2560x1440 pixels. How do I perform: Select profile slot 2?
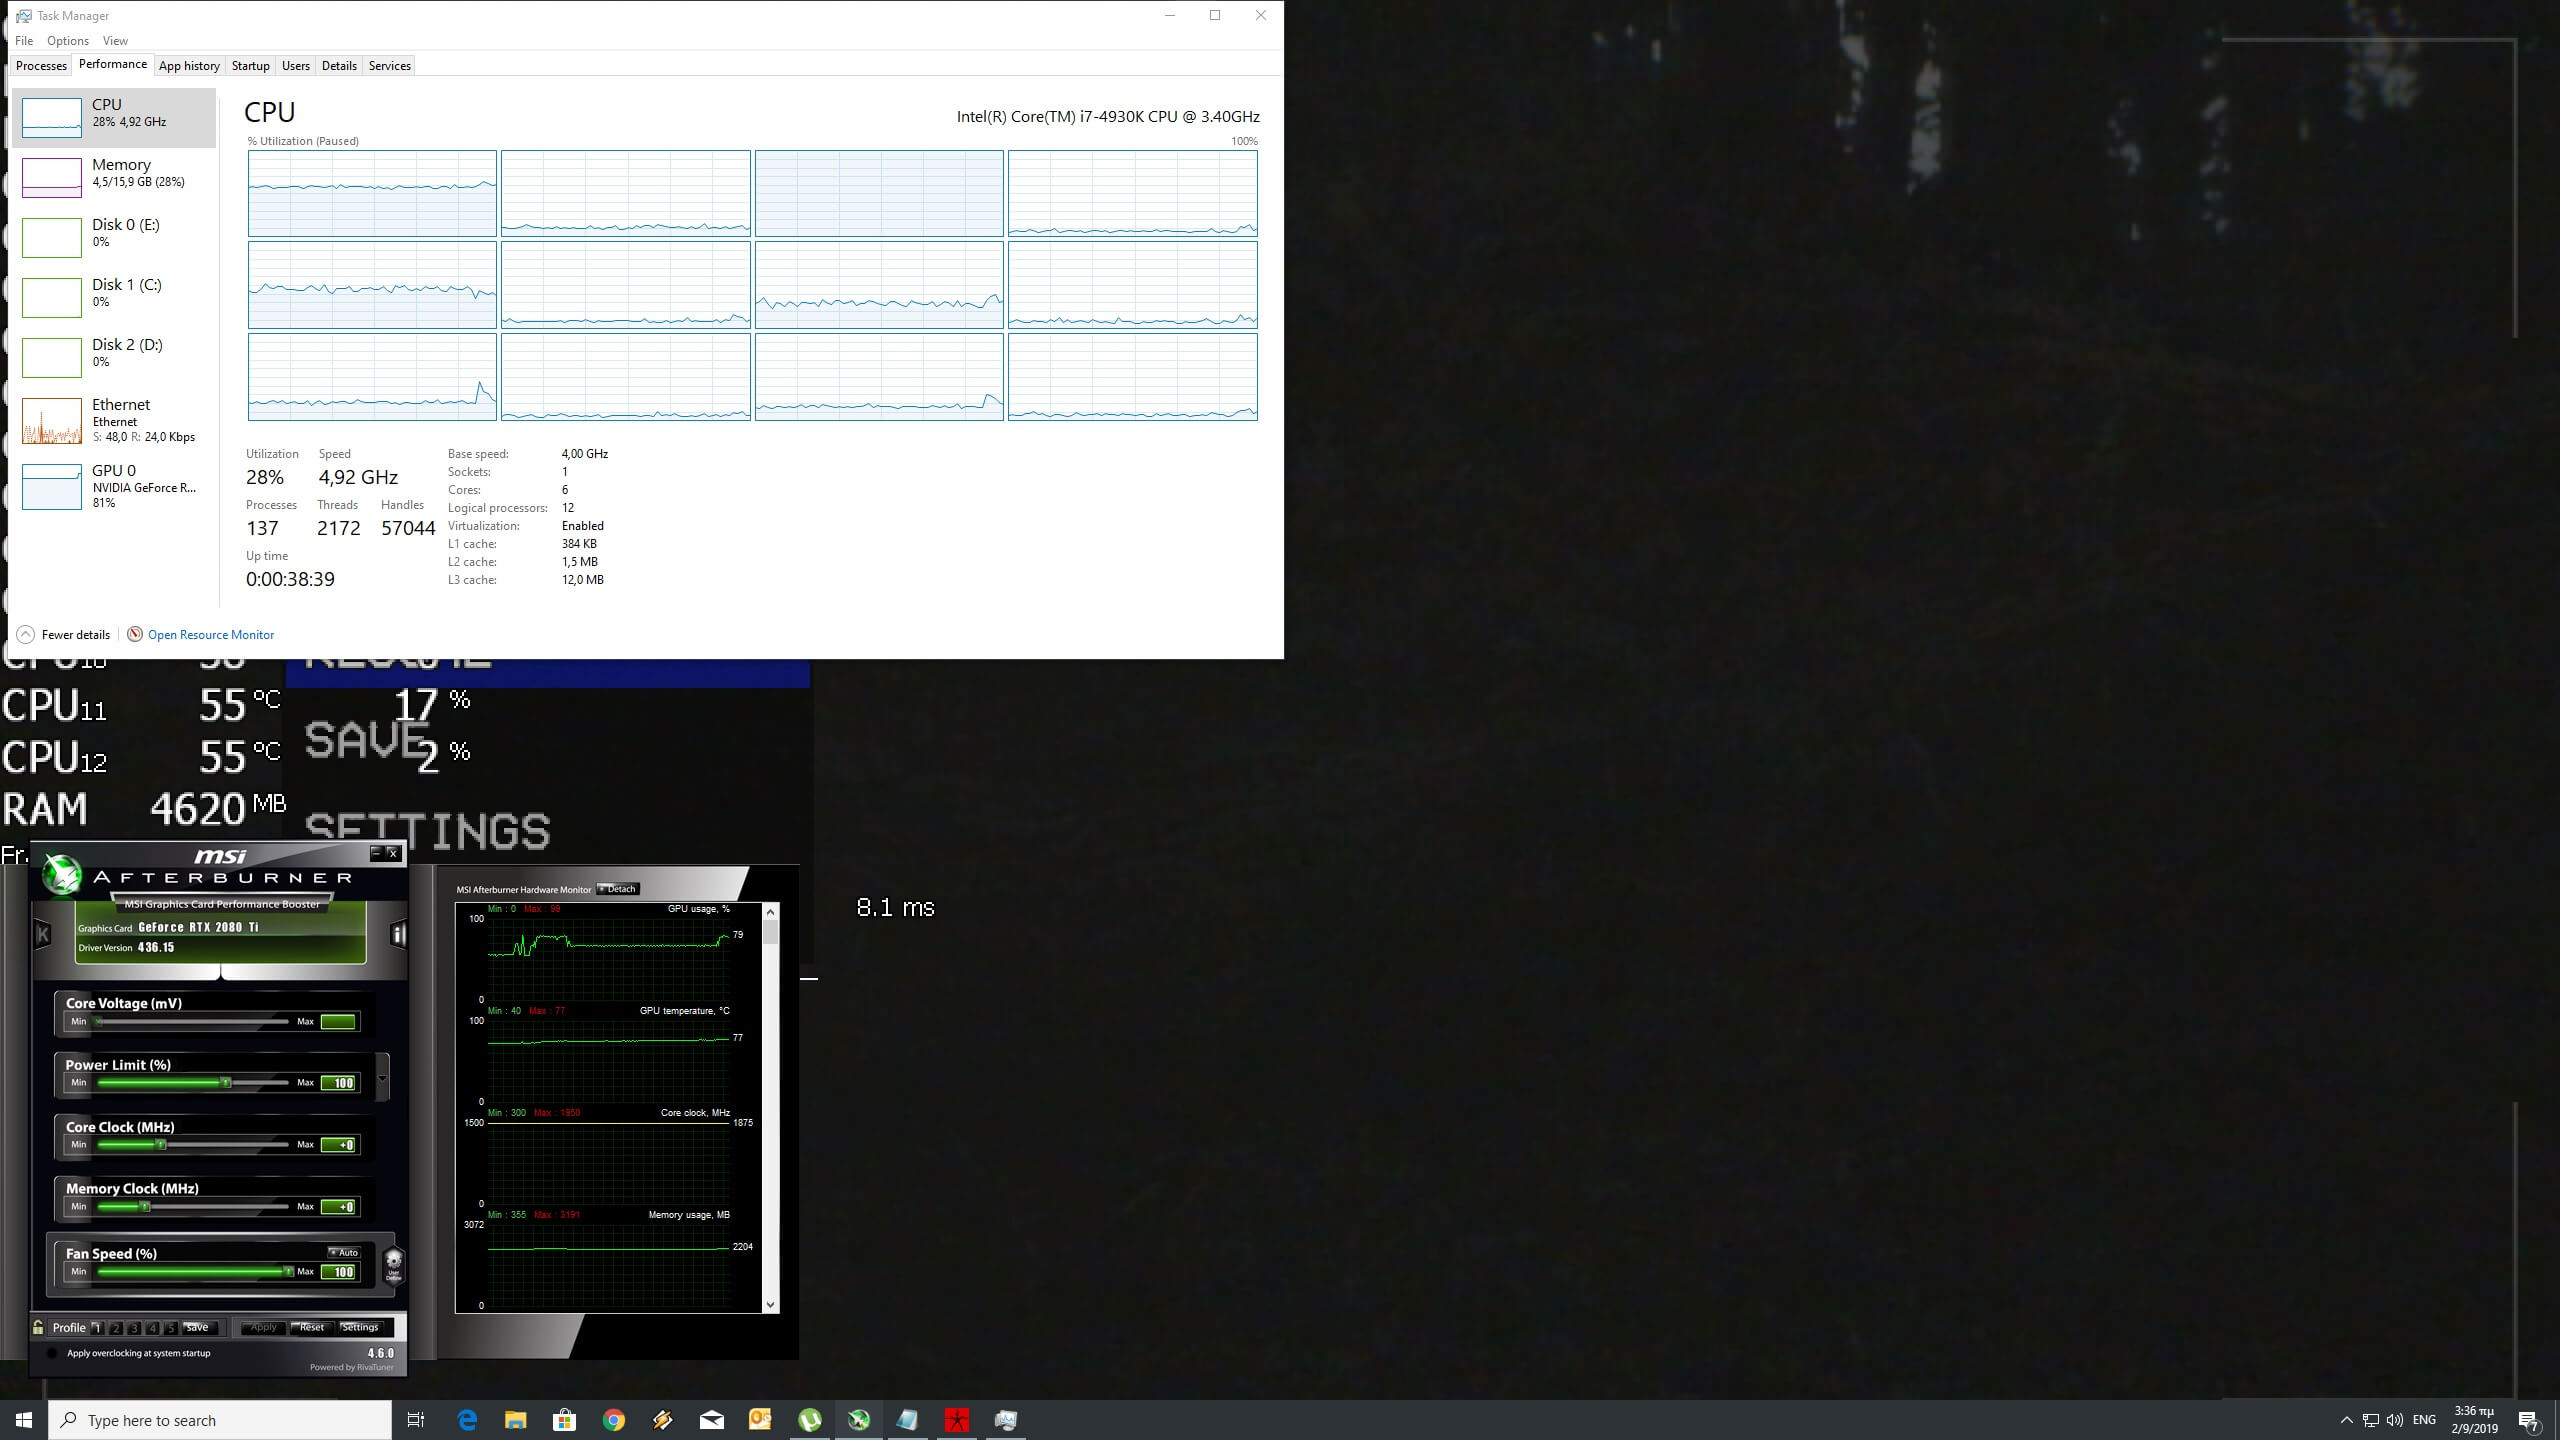(x=115, y=1328)
